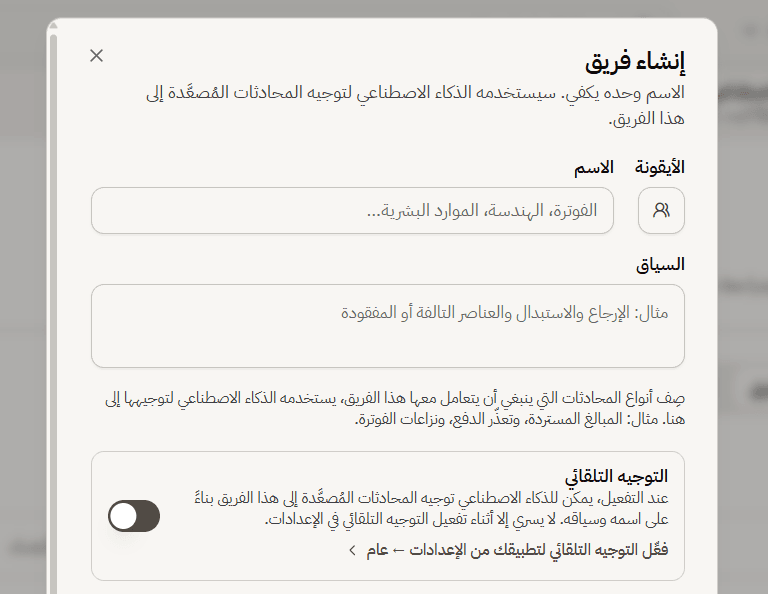Click the scrollbar's up arrow at dialog top
Image resolution: width=768 pixels, height=594 pixels.
pos(53,25)
